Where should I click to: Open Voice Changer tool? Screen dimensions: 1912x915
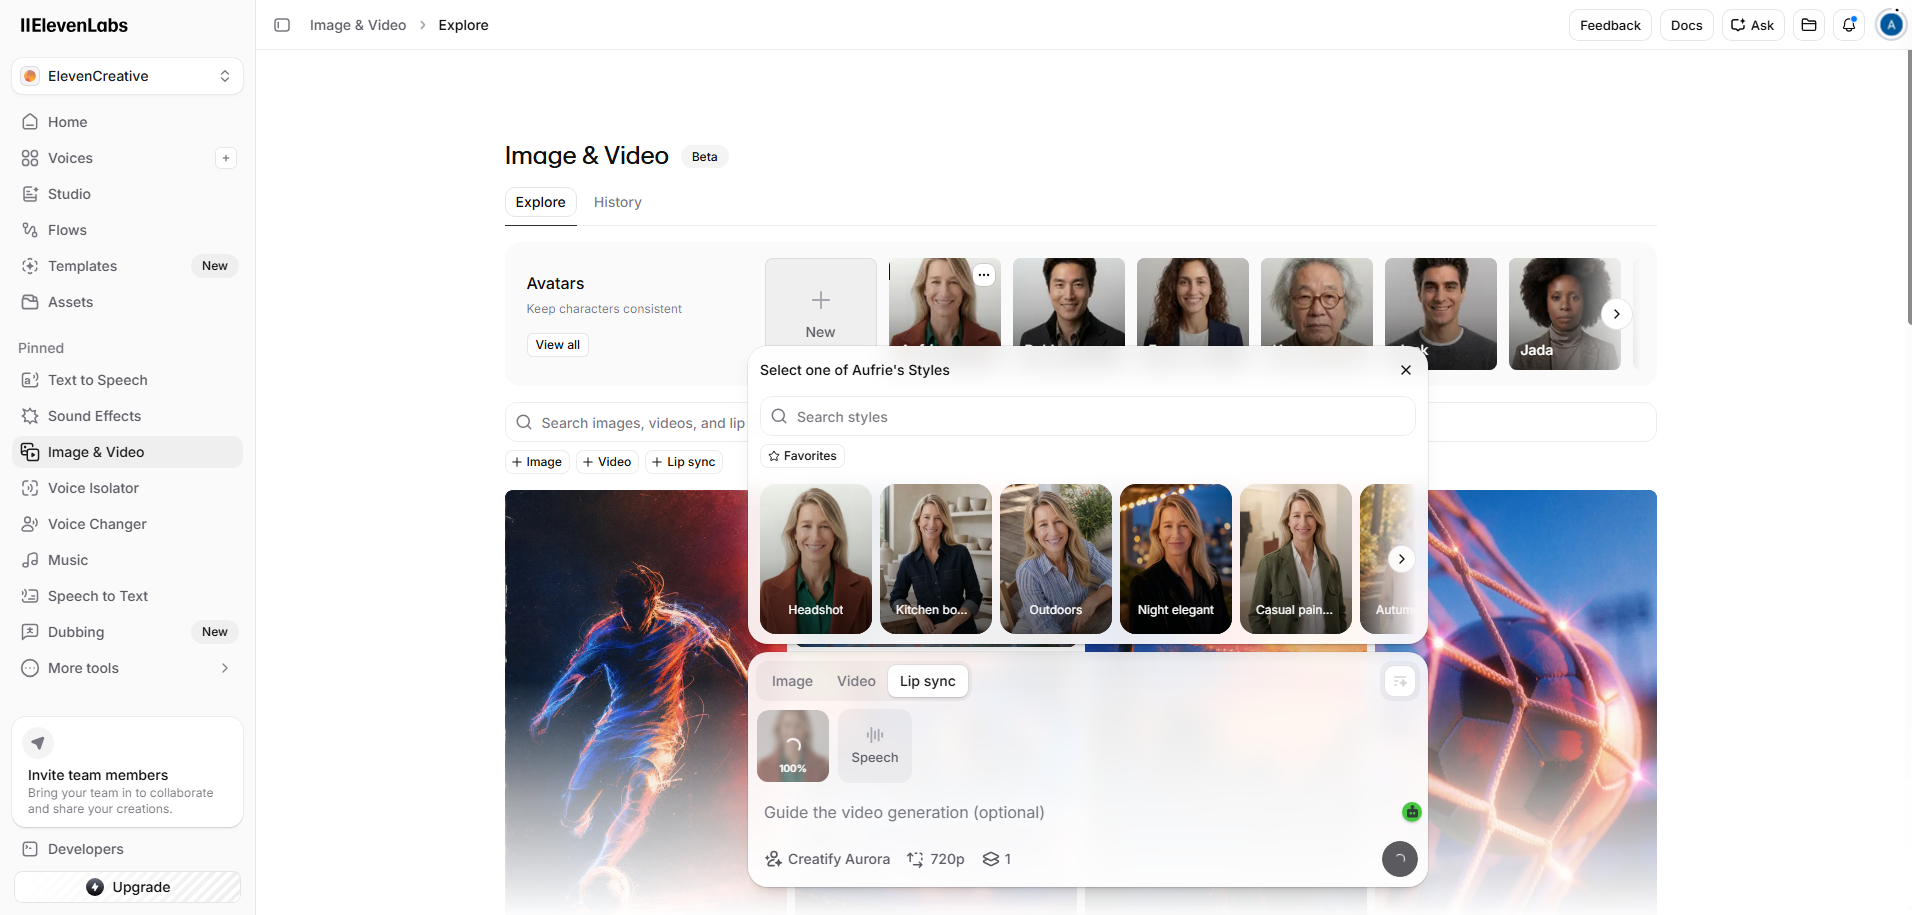tap(127, 524)
